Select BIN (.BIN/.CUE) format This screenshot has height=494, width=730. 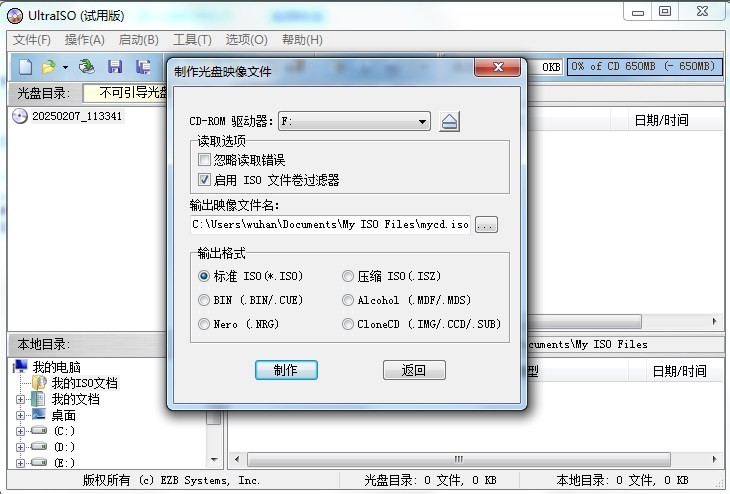[203, 300]
